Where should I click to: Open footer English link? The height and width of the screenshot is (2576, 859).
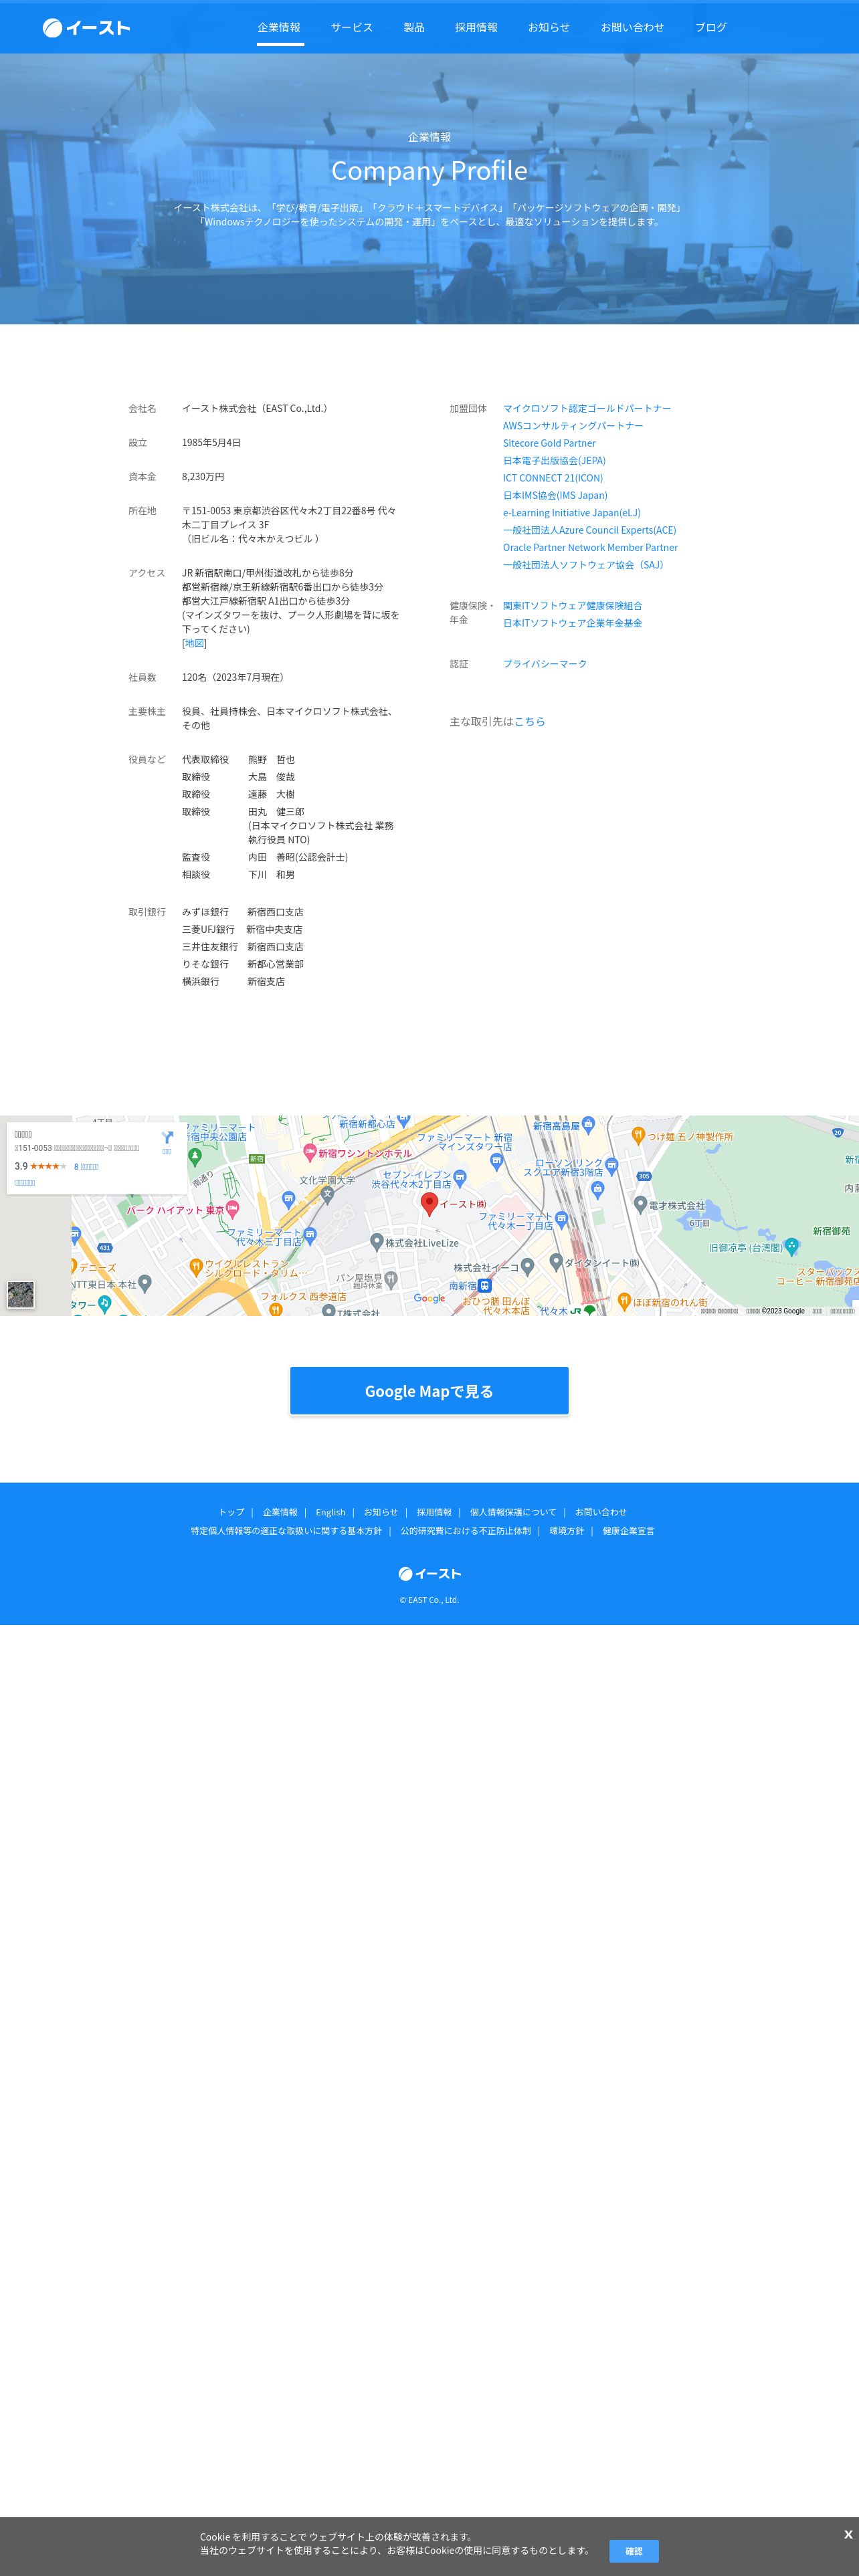(x=330, y=1512)
